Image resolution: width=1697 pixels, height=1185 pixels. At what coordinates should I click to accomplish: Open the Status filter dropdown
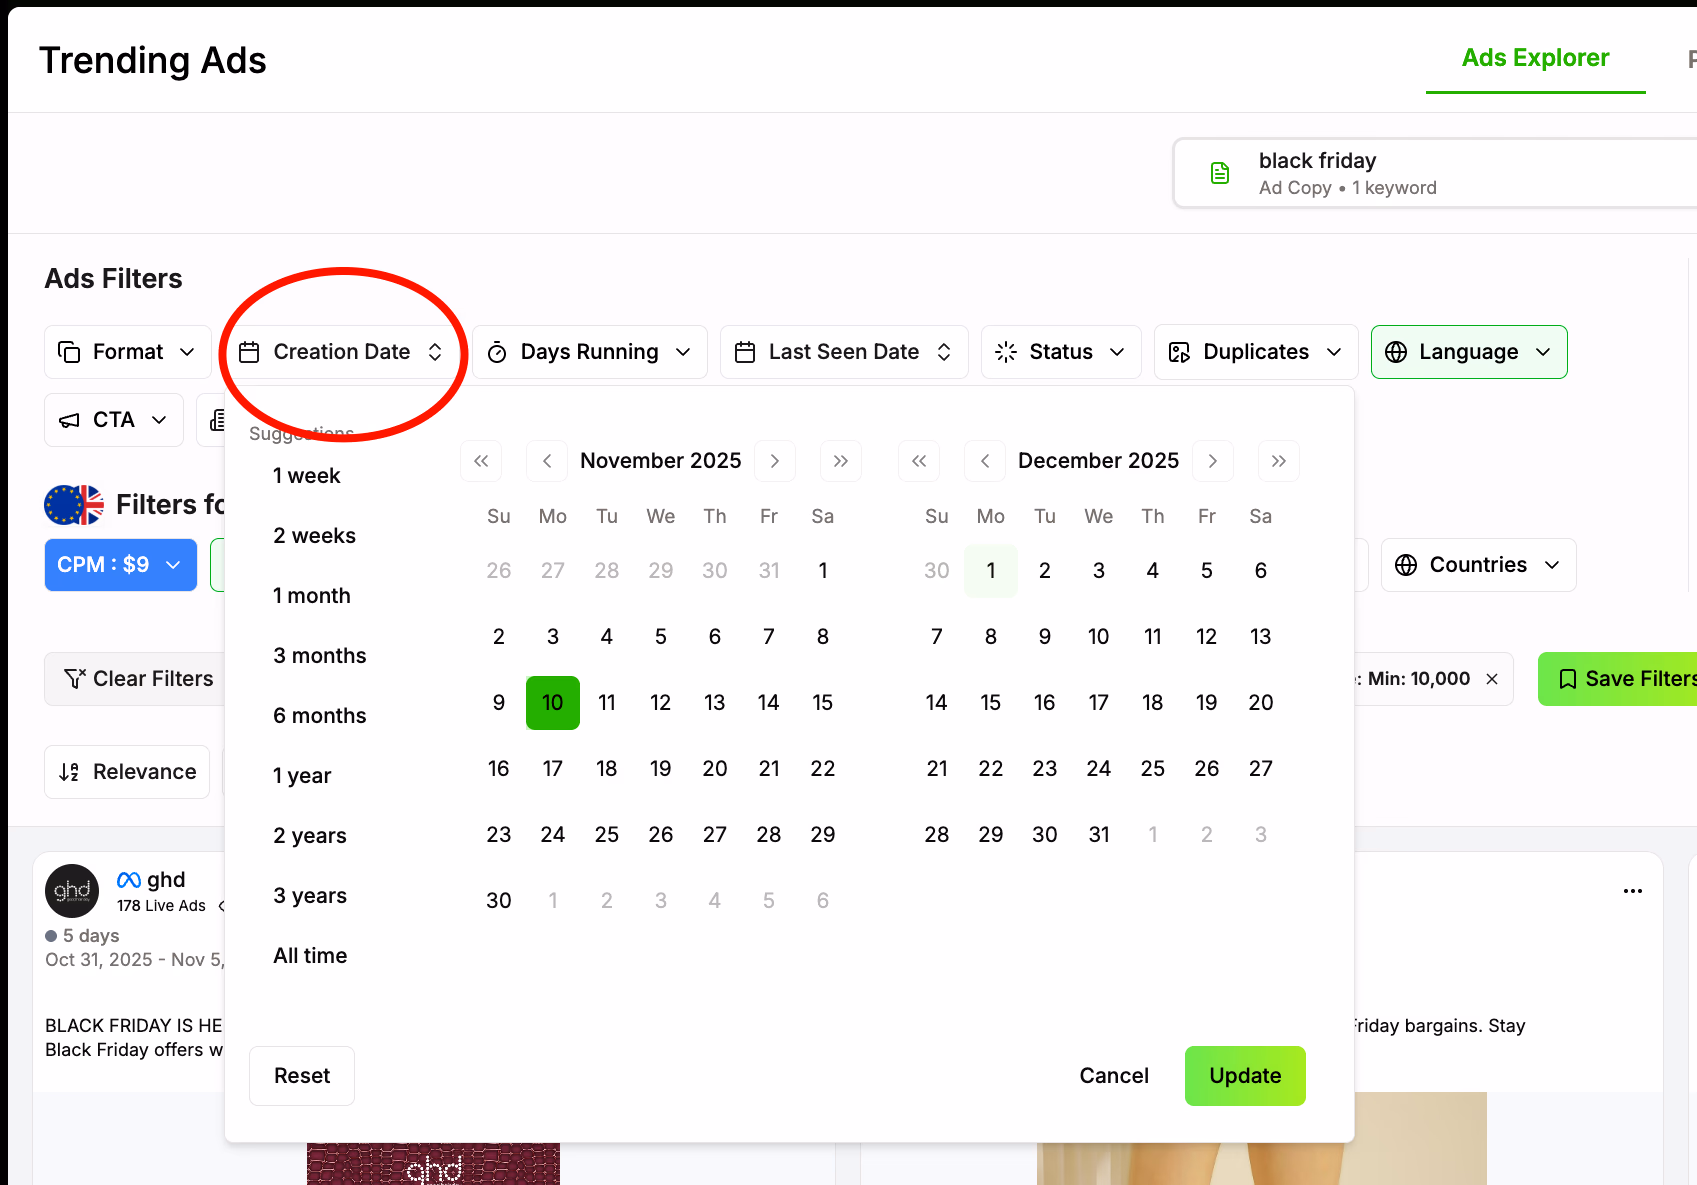(x=1060, y=351)
